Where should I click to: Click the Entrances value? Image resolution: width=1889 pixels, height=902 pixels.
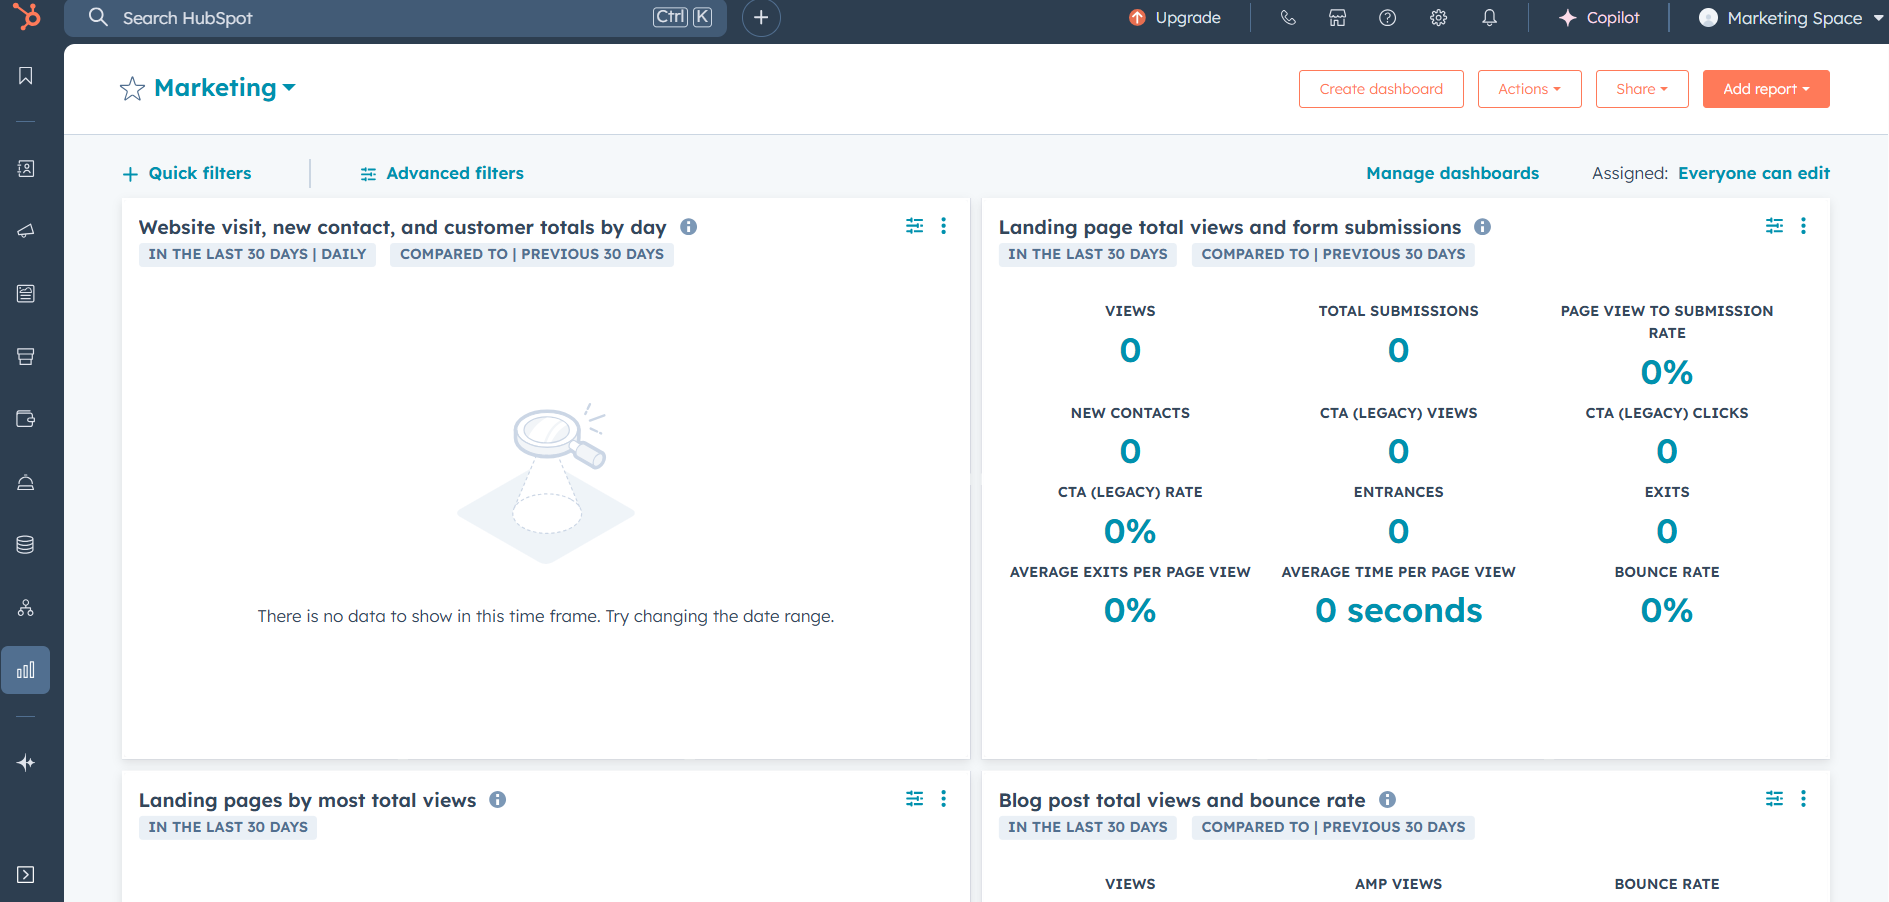tap(1398, 531)
